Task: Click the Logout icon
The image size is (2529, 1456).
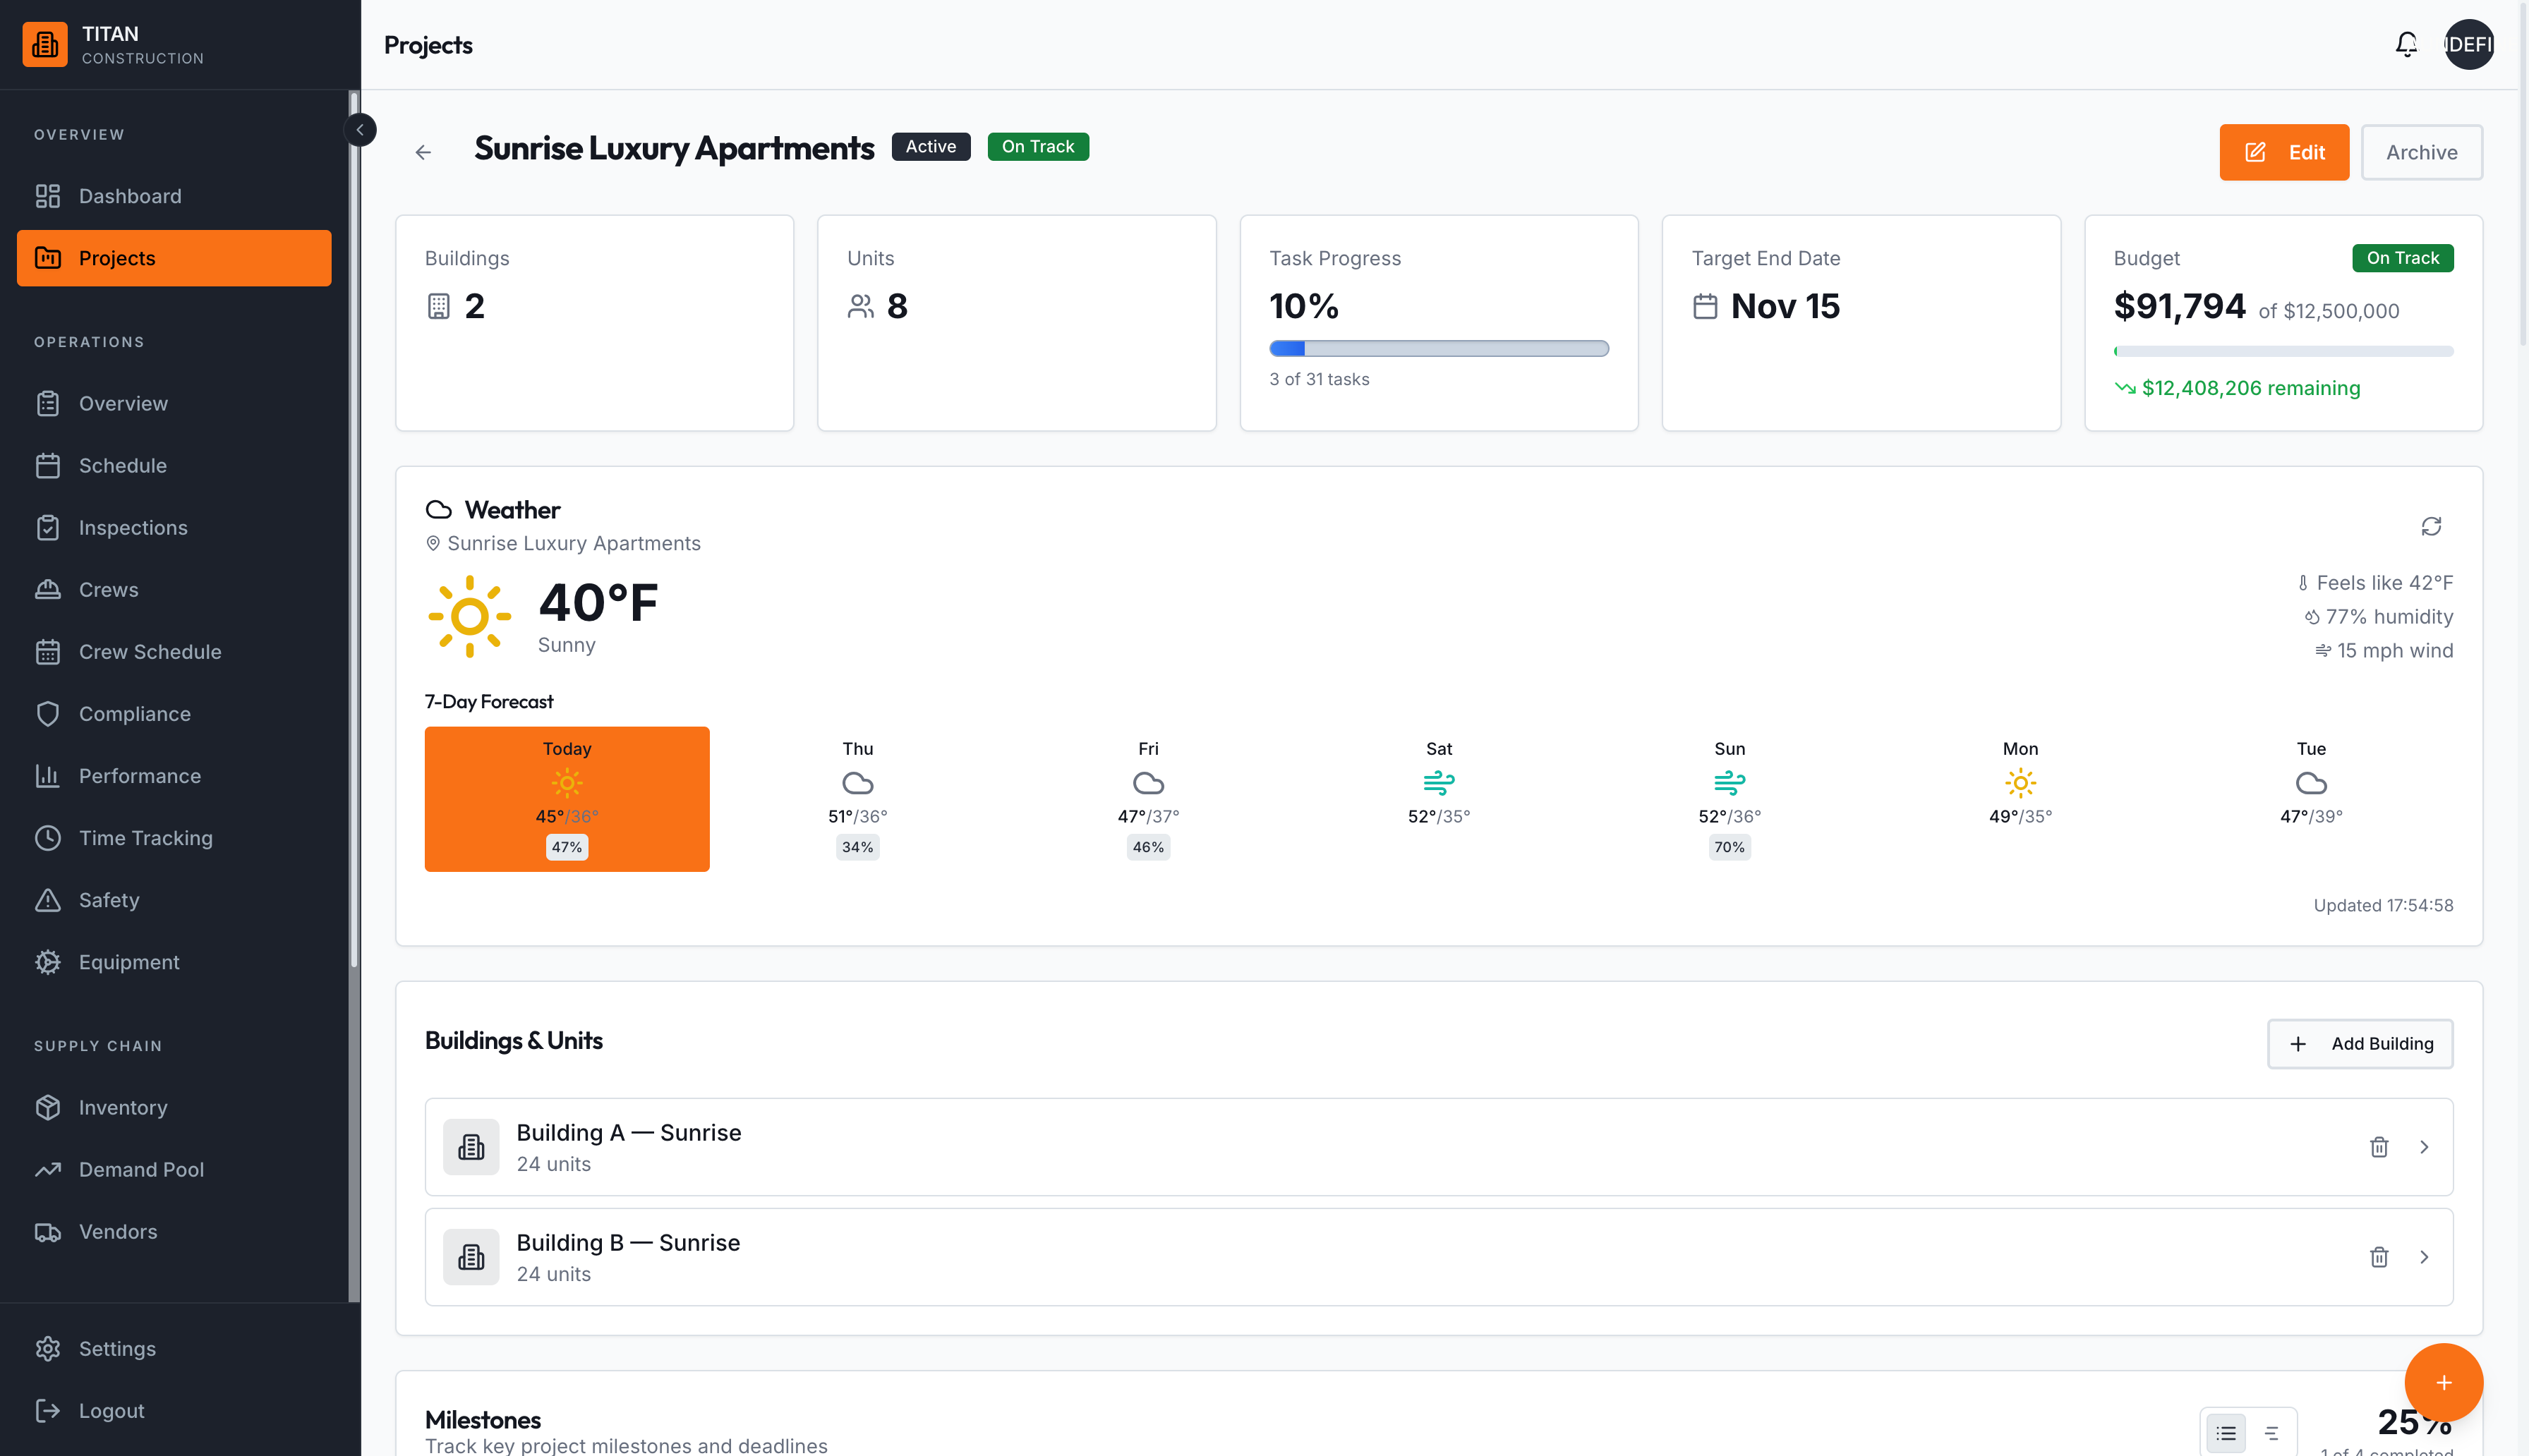Action: pos(48,1410)
